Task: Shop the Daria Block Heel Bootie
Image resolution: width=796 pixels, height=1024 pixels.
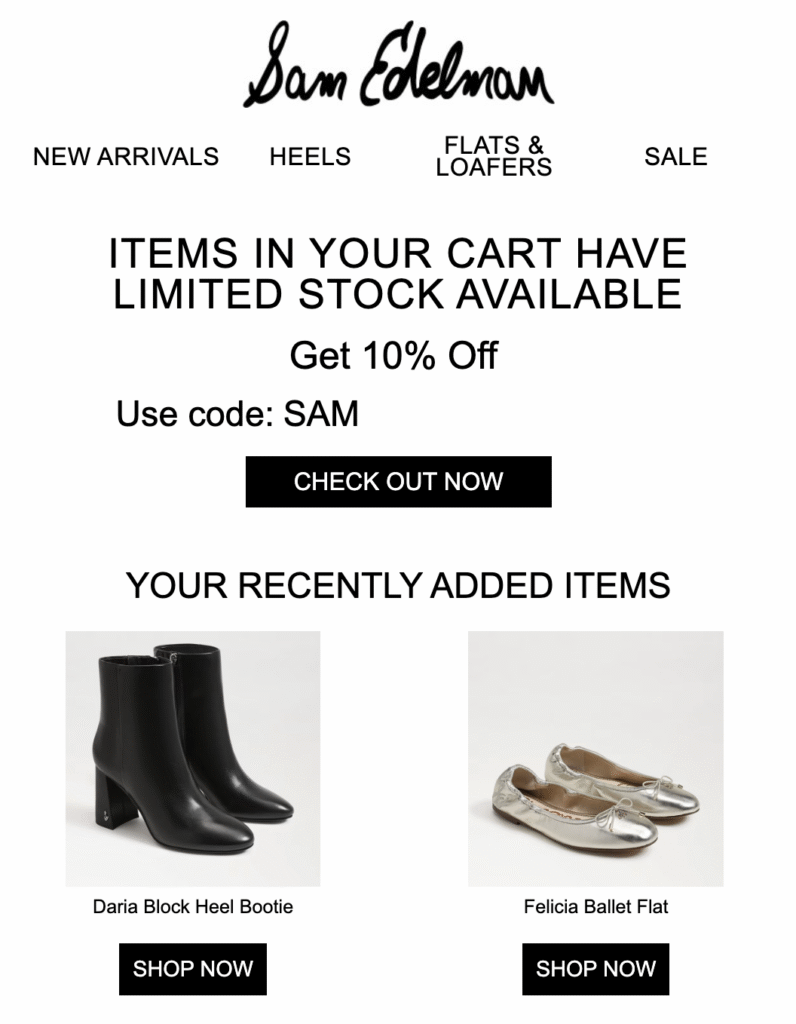Action: 191,968
